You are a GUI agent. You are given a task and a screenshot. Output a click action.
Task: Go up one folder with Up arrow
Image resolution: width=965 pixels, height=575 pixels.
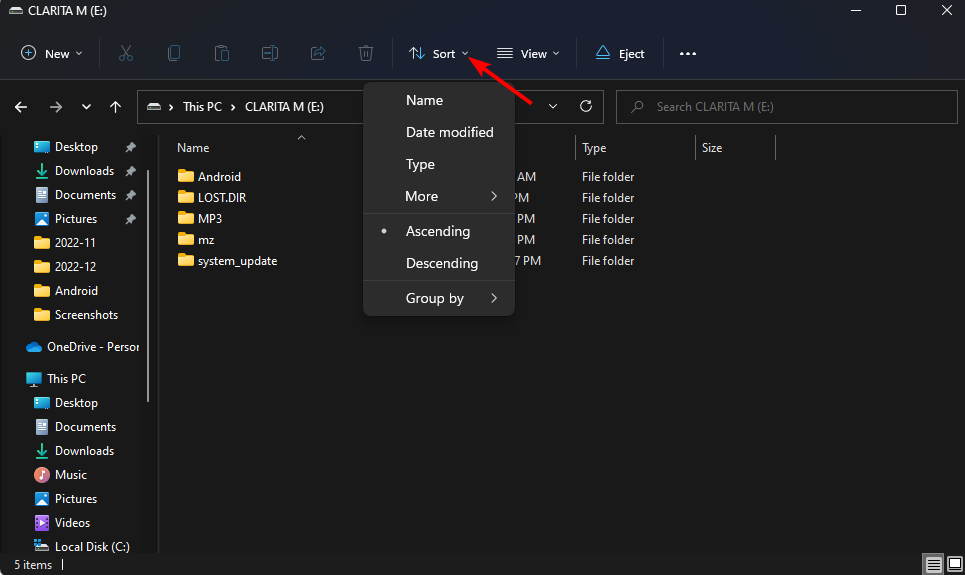tap(116, 107)
